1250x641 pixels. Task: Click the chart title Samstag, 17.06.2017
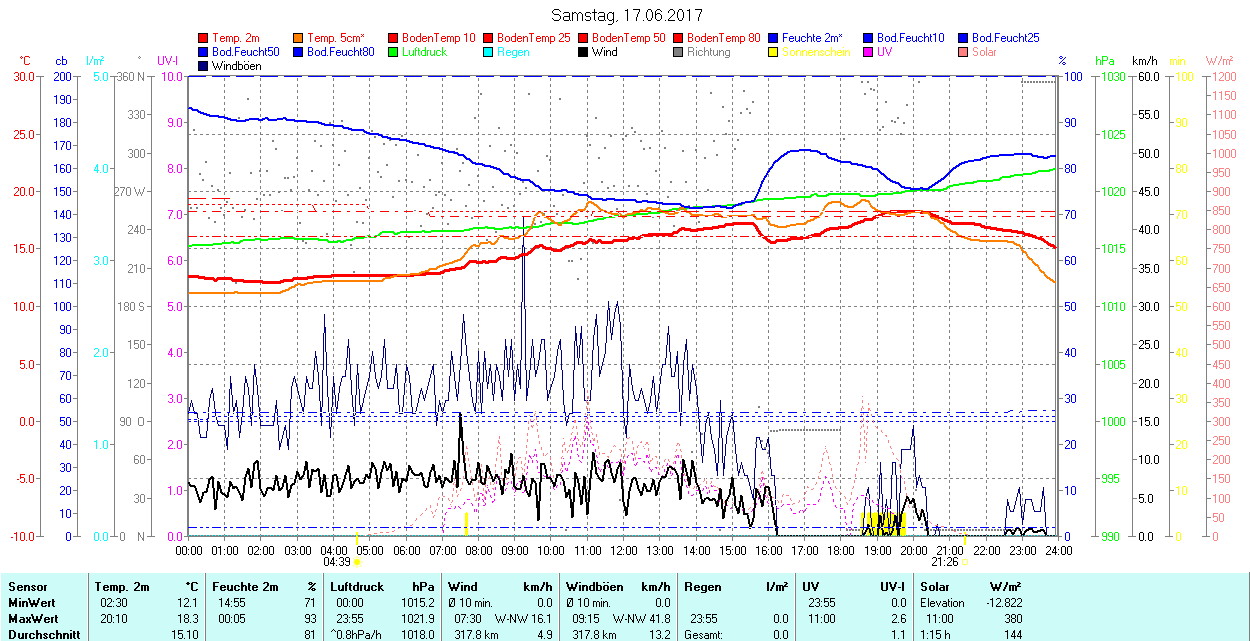click(x=627, y=15)
